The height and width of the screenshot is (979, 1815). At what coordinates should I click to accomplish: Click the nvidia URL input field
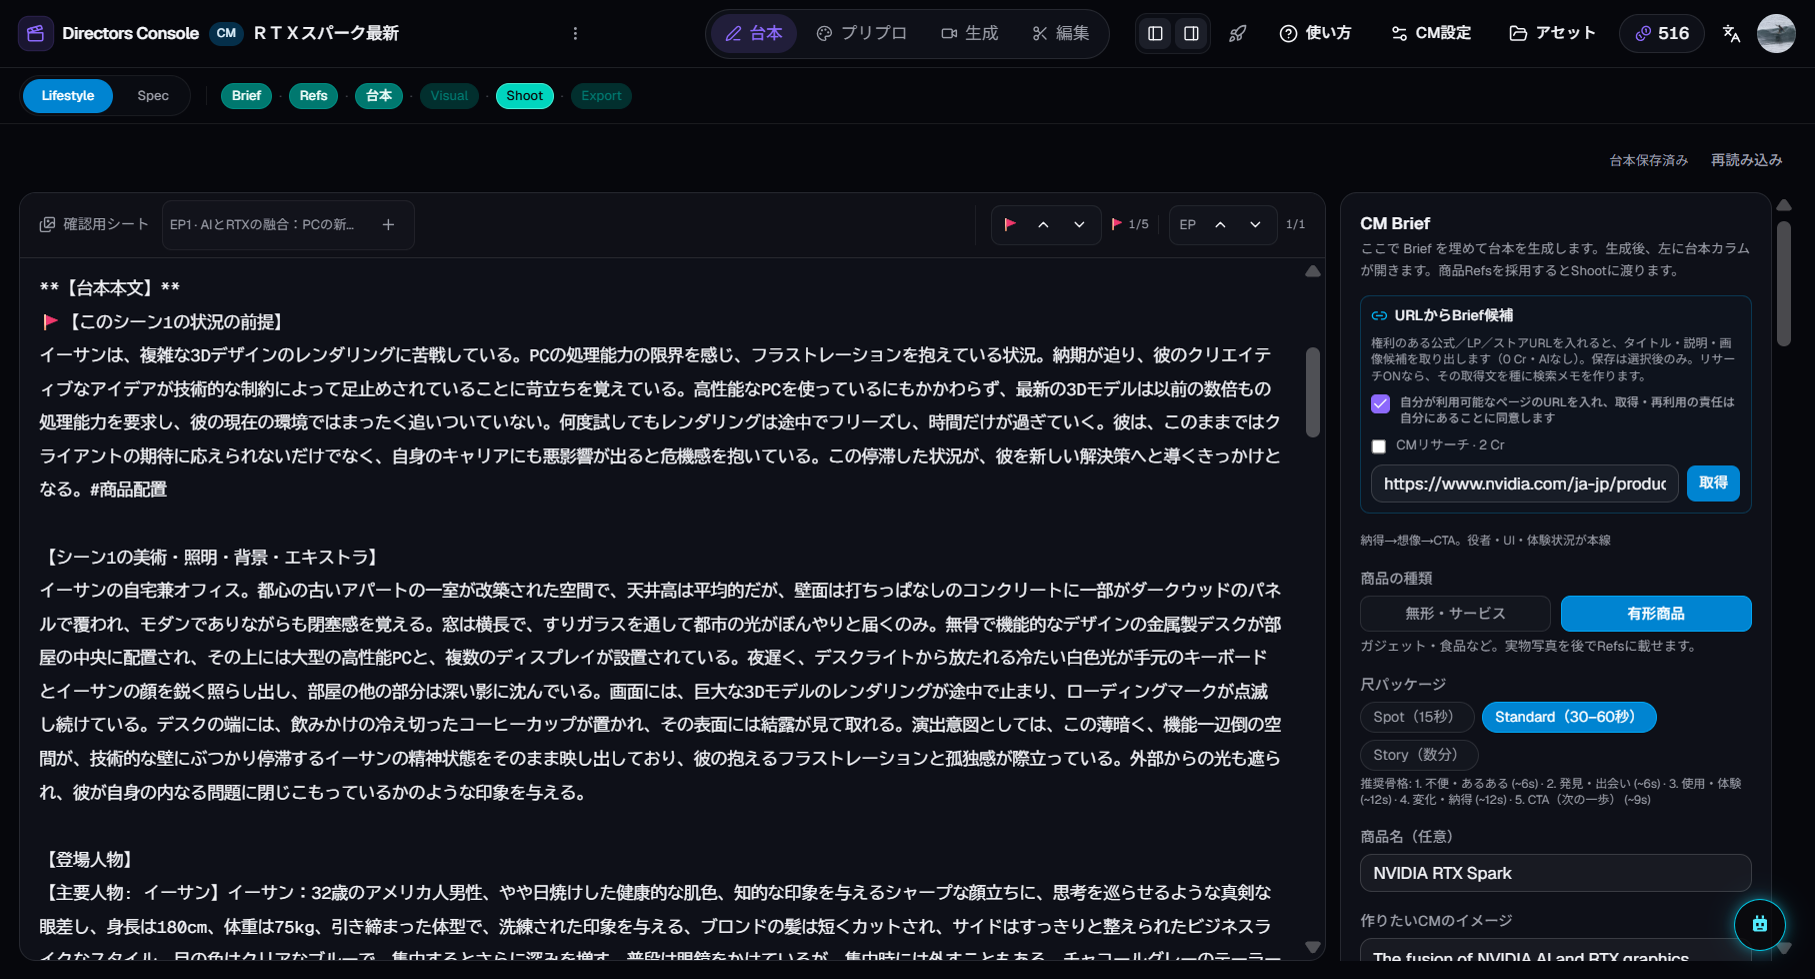point(1524,484)
